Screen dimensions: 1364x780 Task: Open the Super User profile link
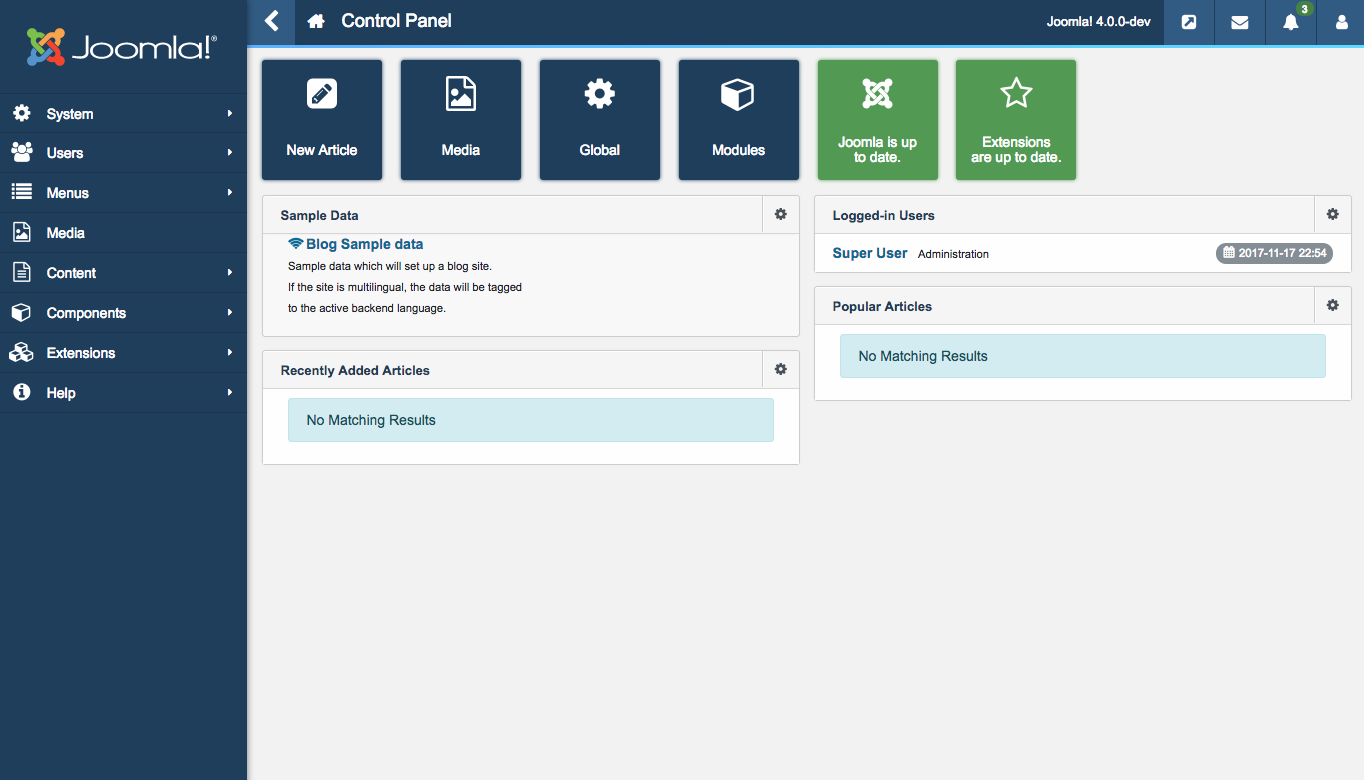(870, 253)
